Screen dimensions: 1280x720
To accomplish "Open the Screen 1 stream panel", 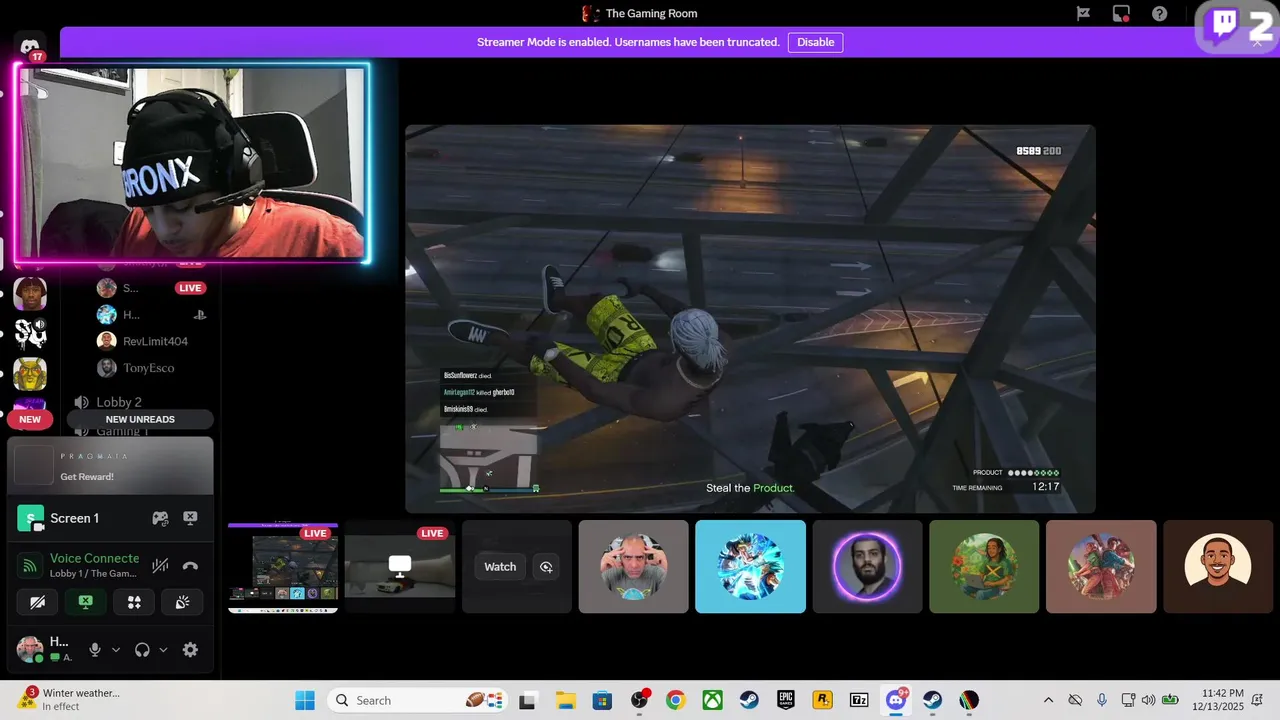I will [x=74, y=518].
